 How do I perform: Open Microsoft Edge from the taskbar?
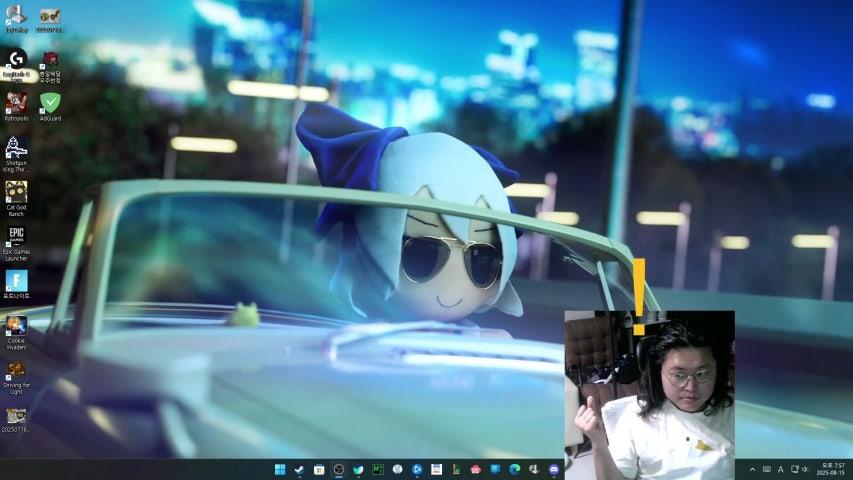pyautogui.click(x=515, y=469)
